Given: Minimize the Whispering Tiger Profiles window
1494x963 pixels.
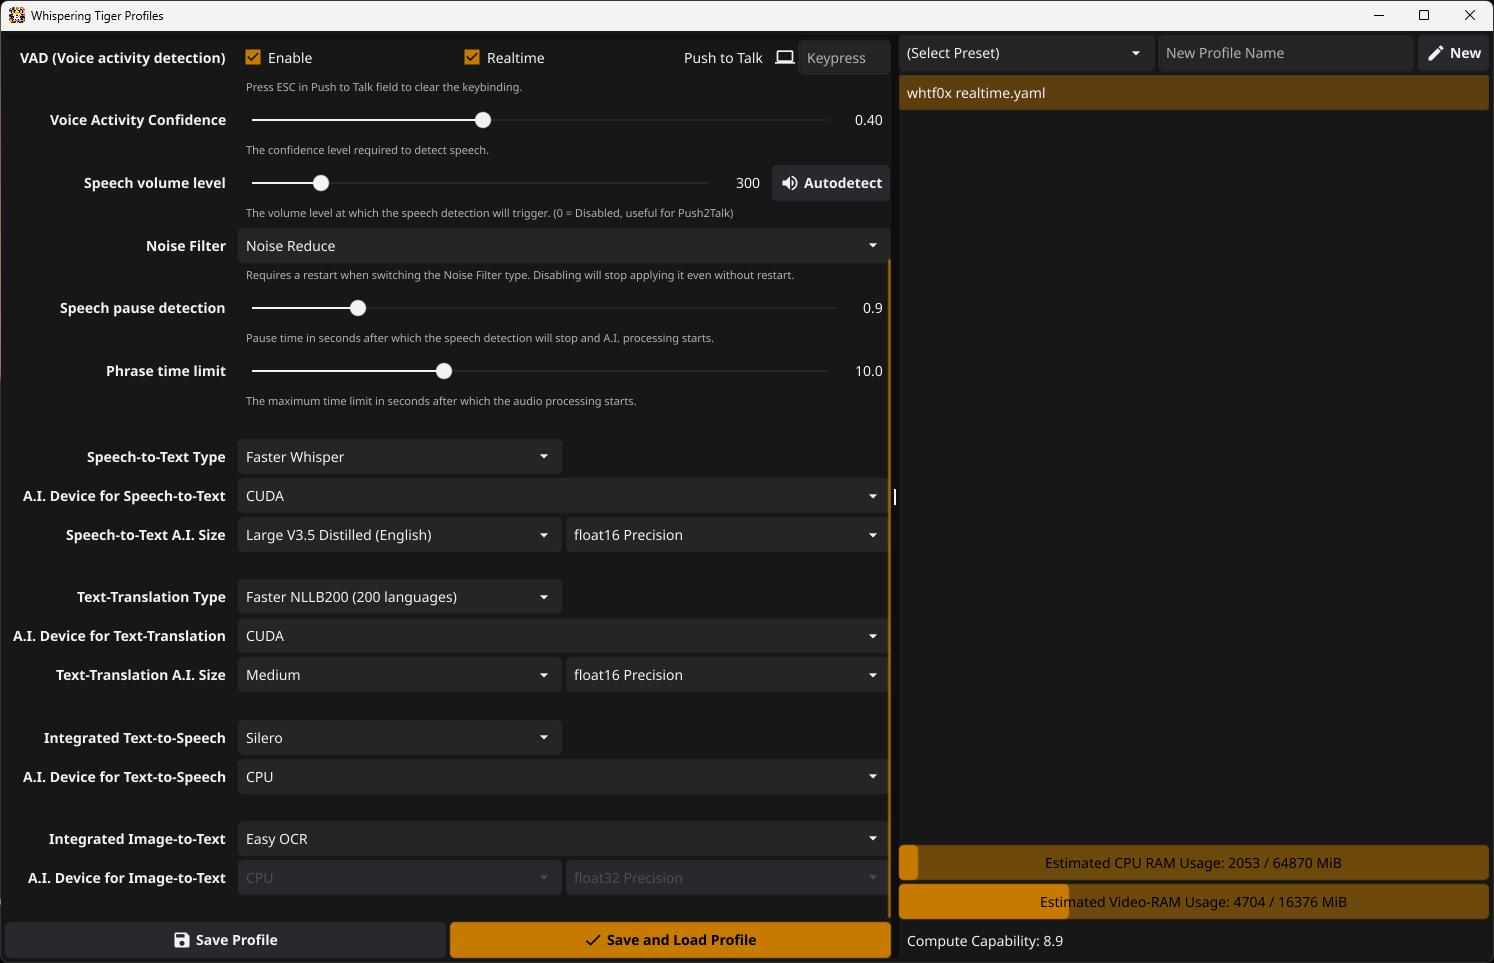Looking at the screenshot, I should point(1379,15).
